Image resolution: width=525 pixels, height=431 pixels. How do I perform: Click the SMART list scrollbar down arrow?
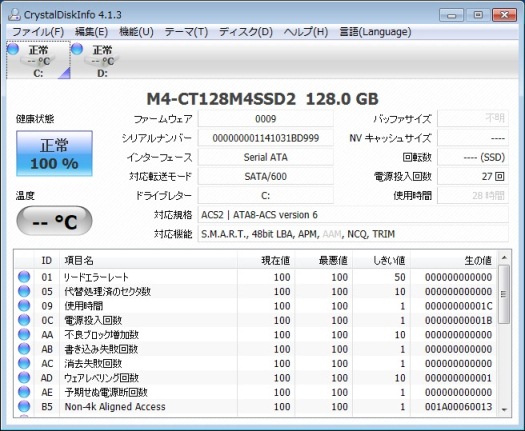coord(504,410)
